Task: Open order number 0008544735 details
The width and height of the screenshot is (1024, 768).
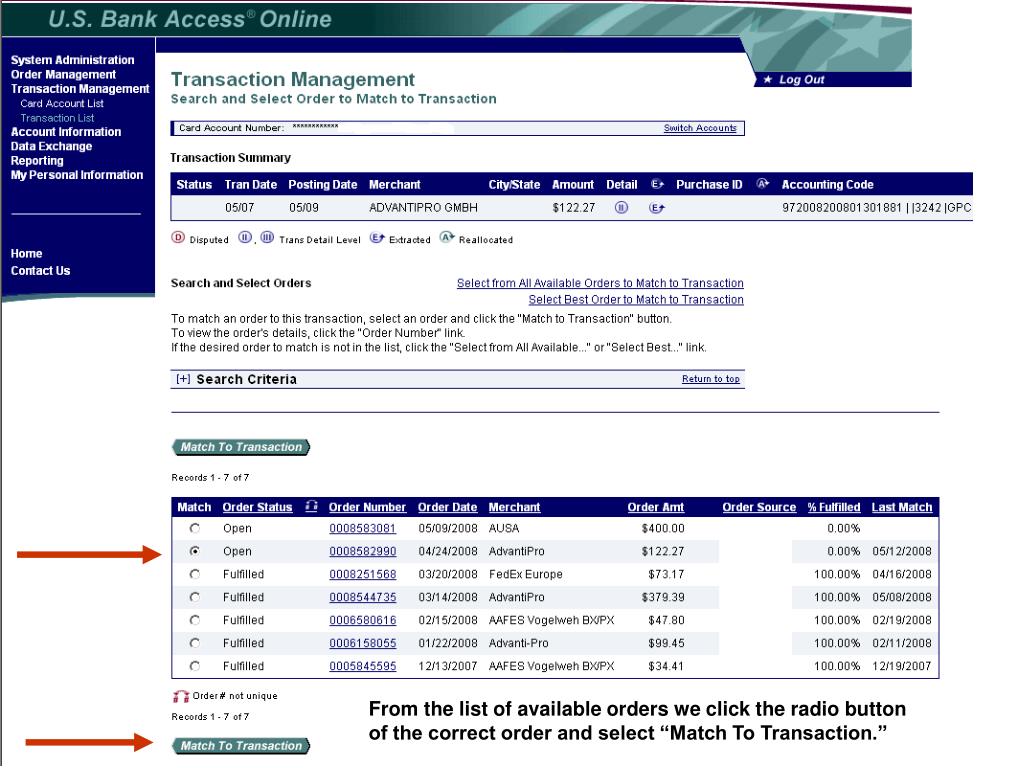Action: pyautogui.click(x=362, y=598)
